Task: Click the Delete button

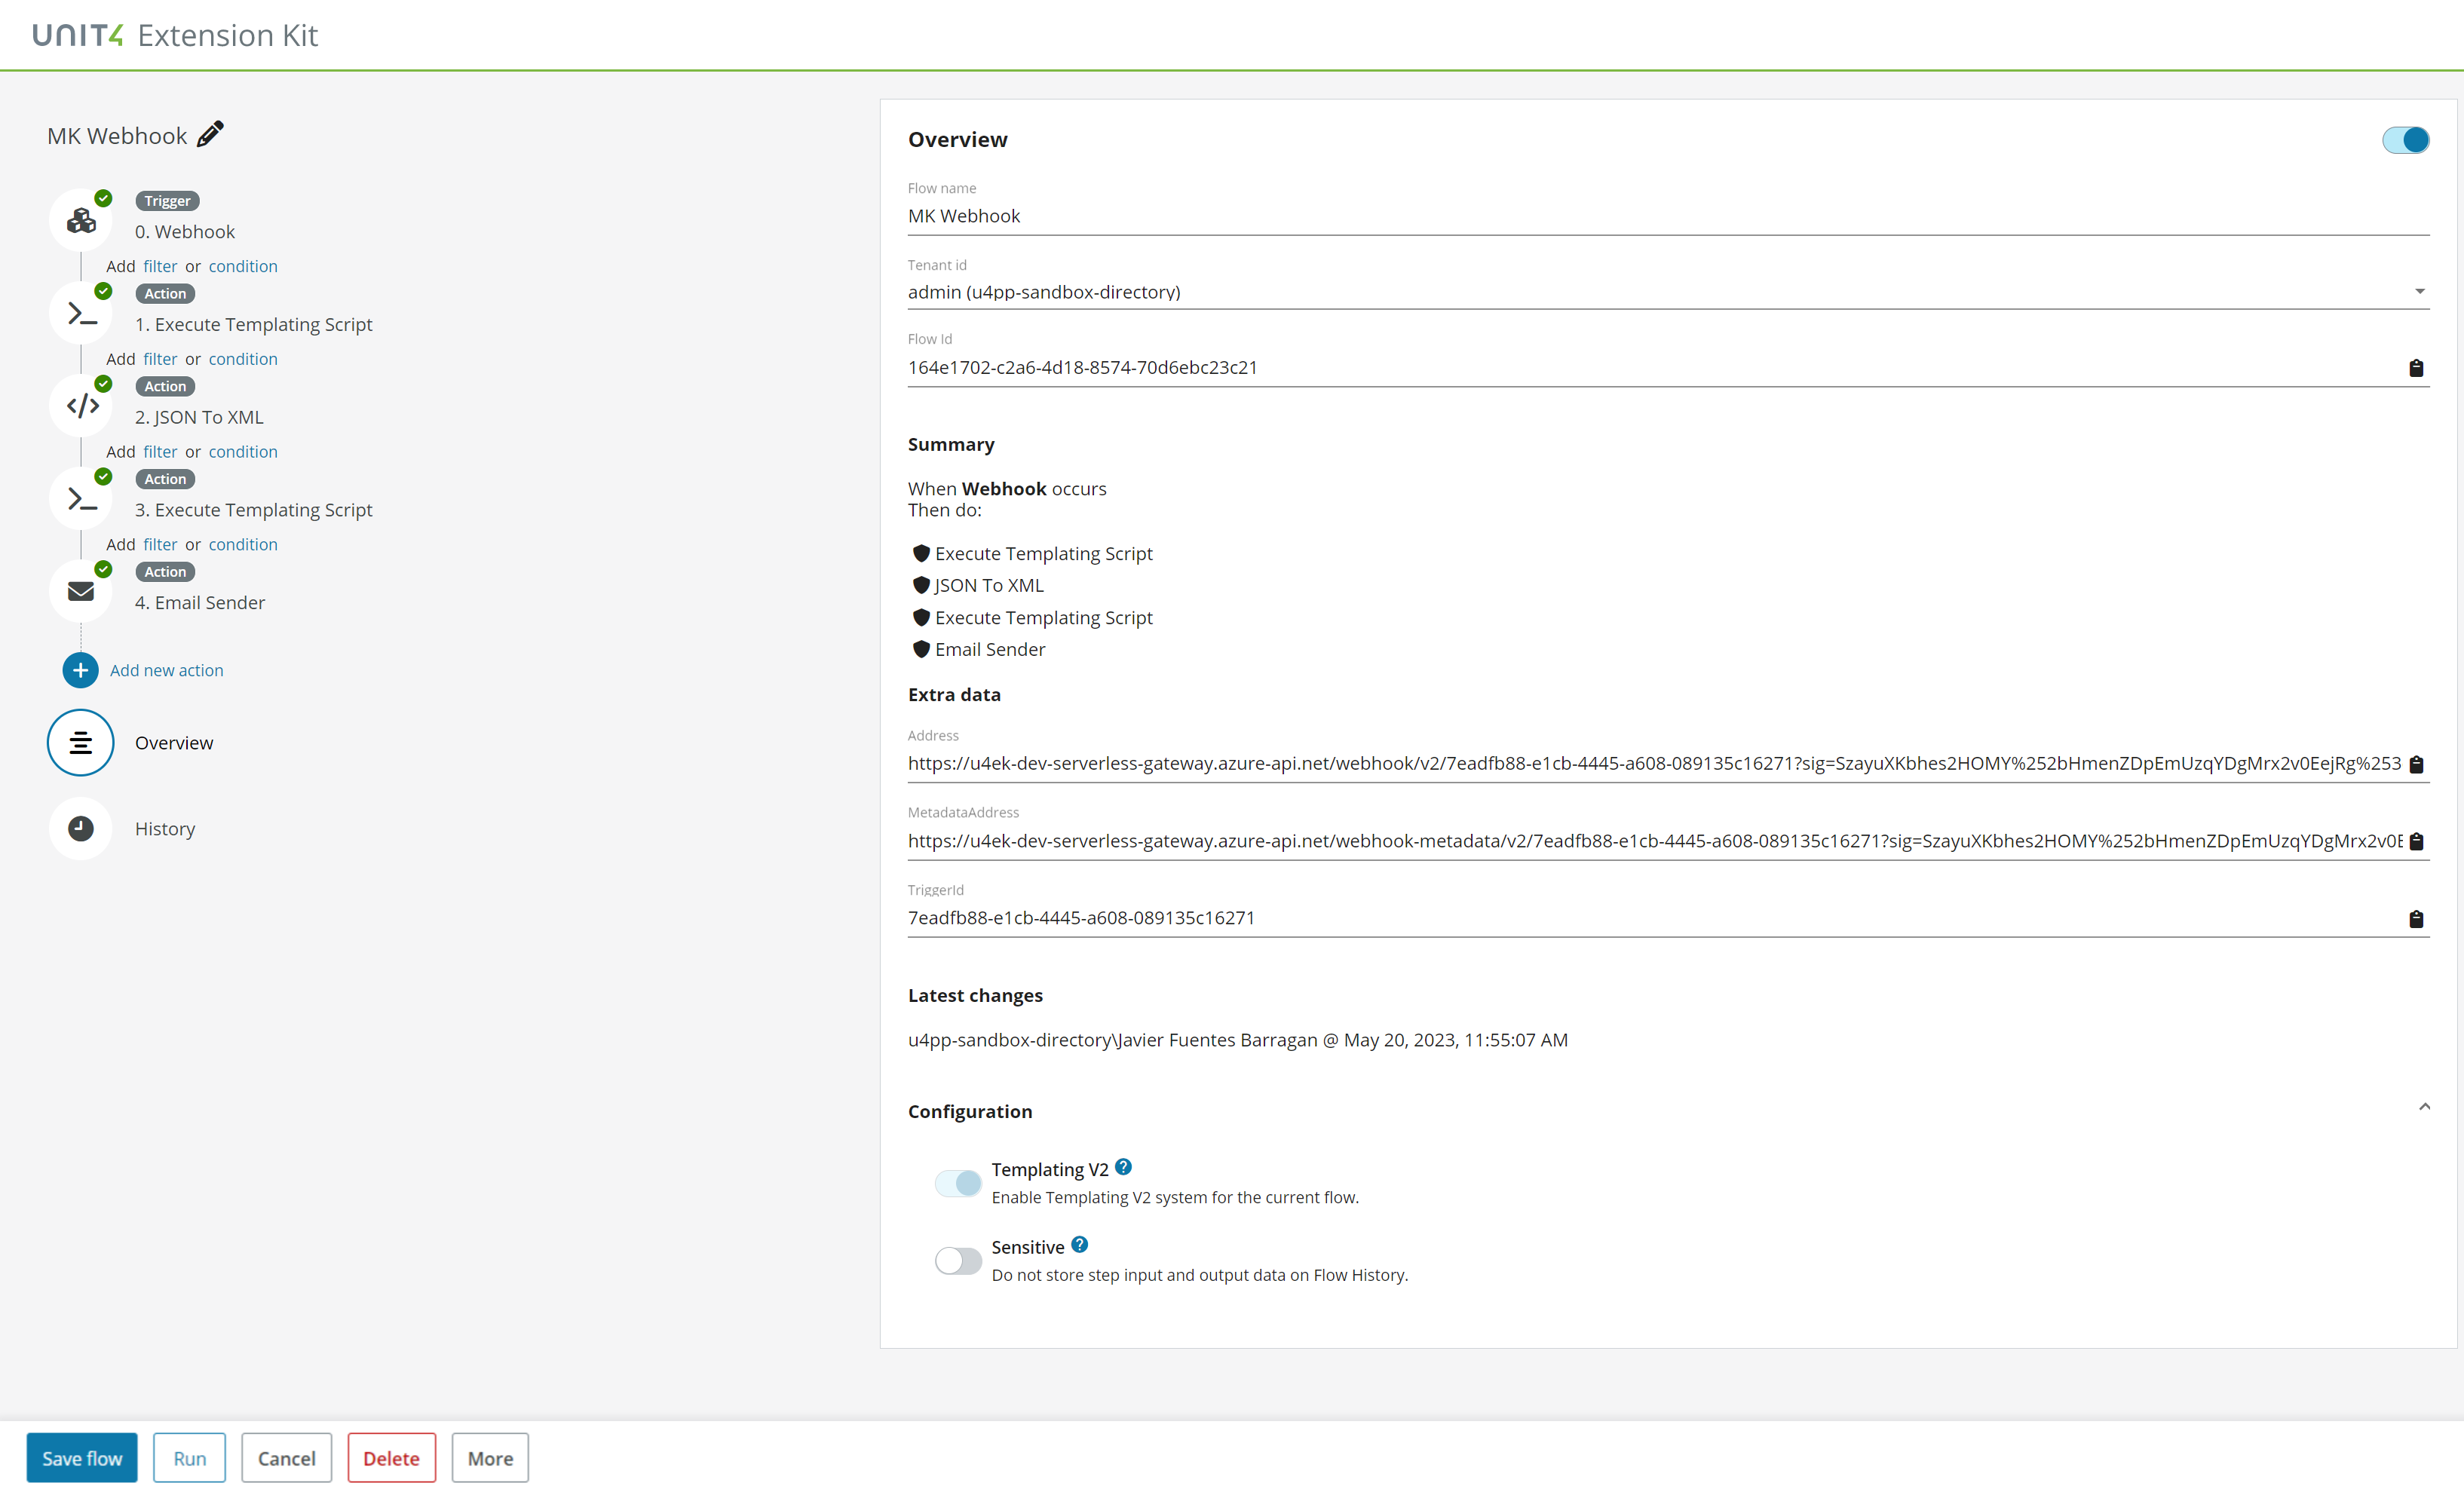Action: tap(391, 1458)
